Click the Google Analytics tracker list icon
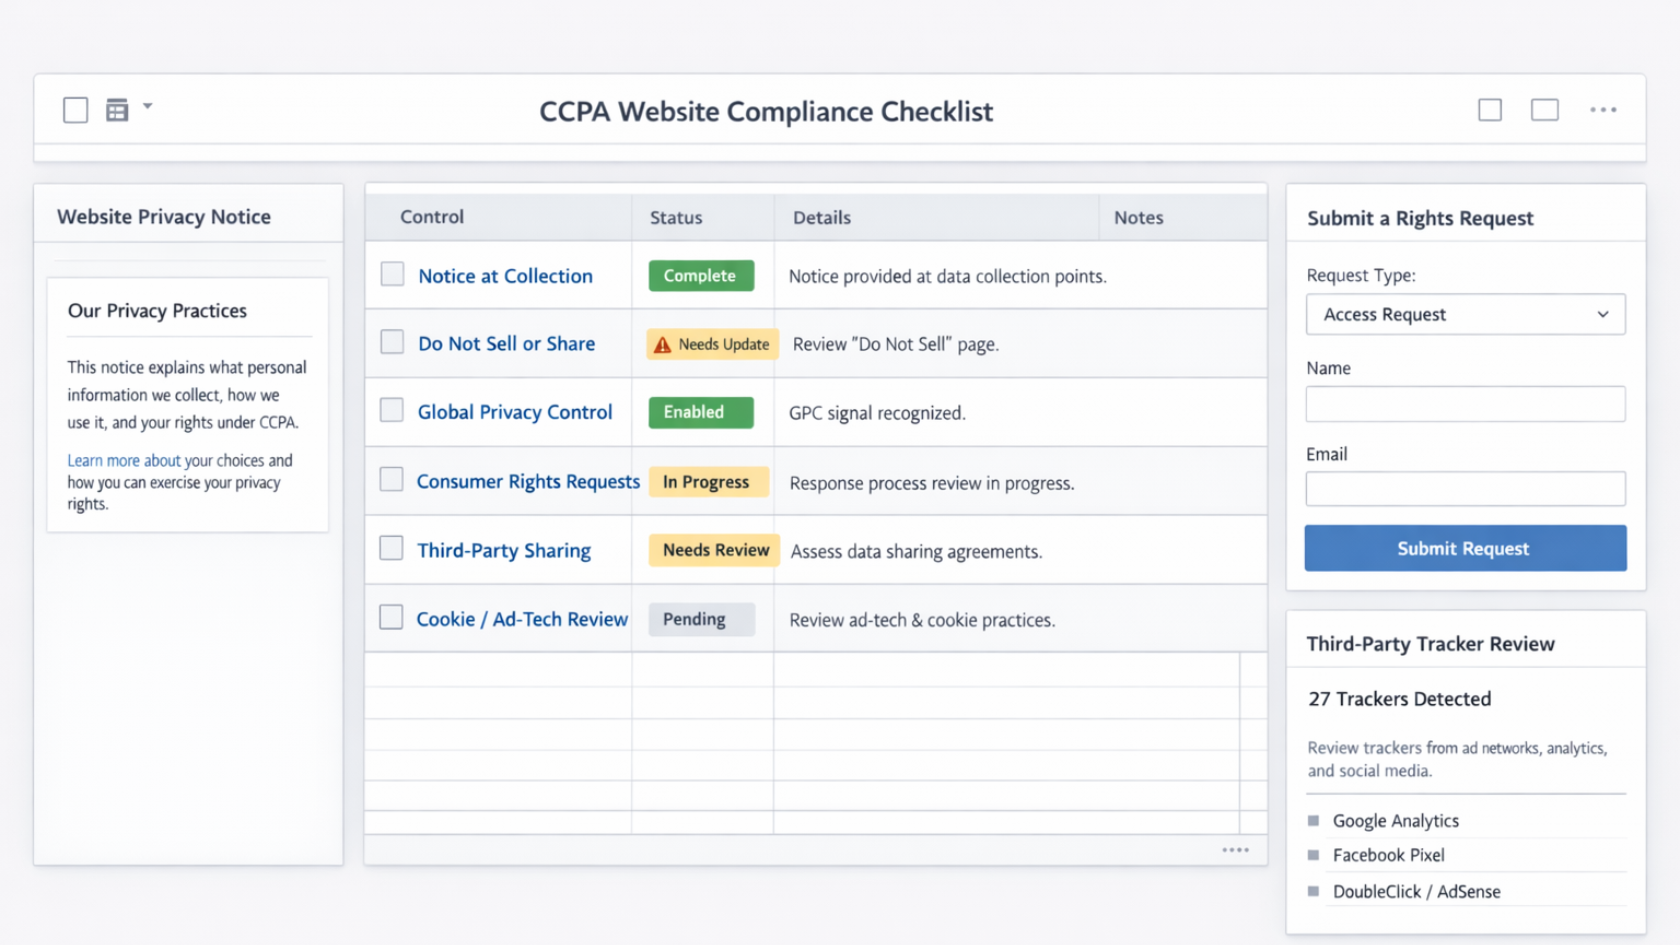 [1313, 820]
